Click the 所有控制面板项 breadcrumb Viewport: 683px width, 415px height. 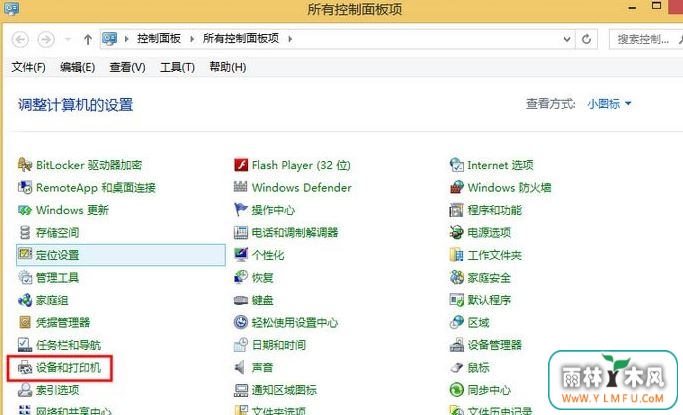click(x=241, y=39)
